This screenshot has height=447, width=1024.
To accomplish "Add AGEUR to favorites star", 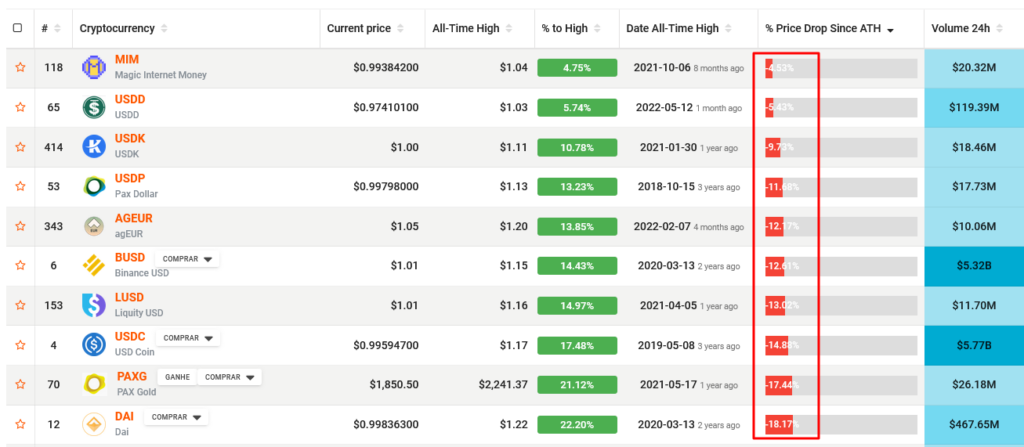I will point(20,226).
